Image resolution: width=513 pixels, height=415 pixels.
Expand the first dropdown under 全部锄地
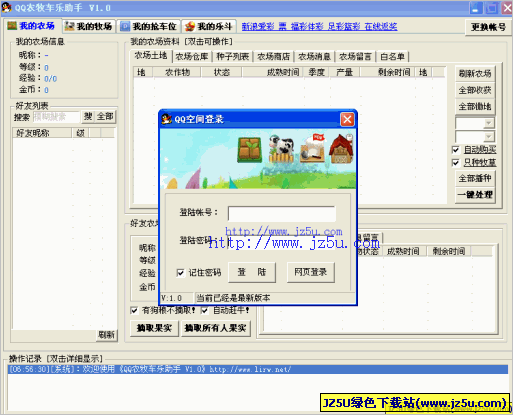coord(488,123)
